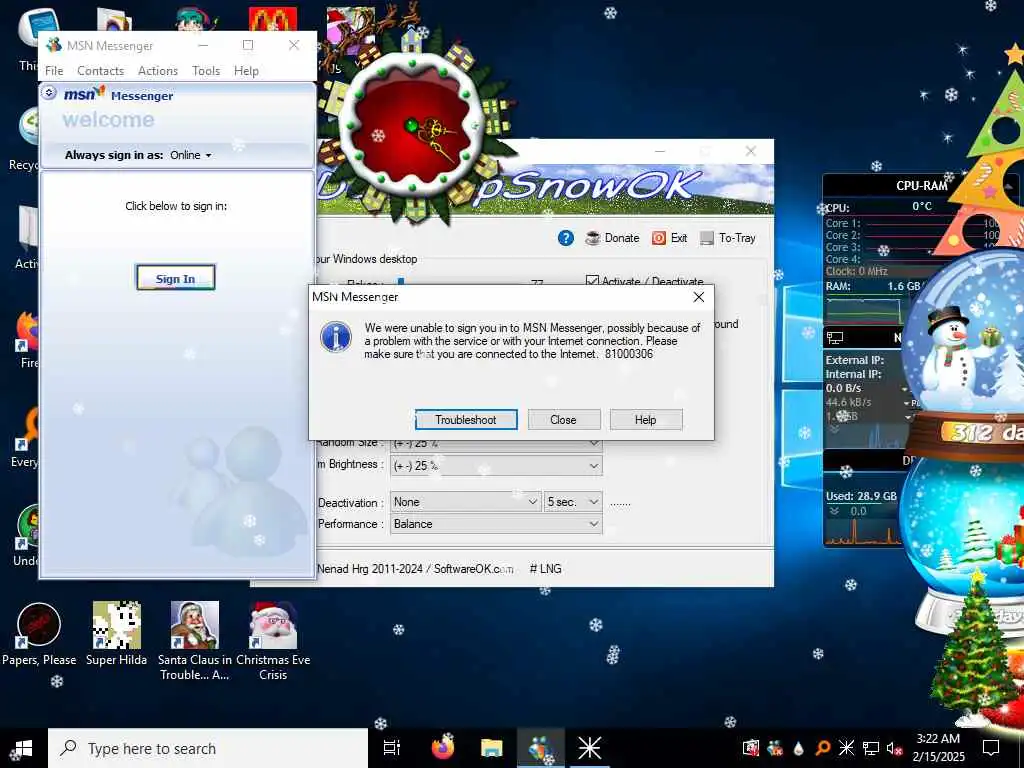The image size is (1024, 768).
Task: Open the blue question-mark help icon in DesktopSnowOK
Action: pyautogui.click(x=566, y=238)
